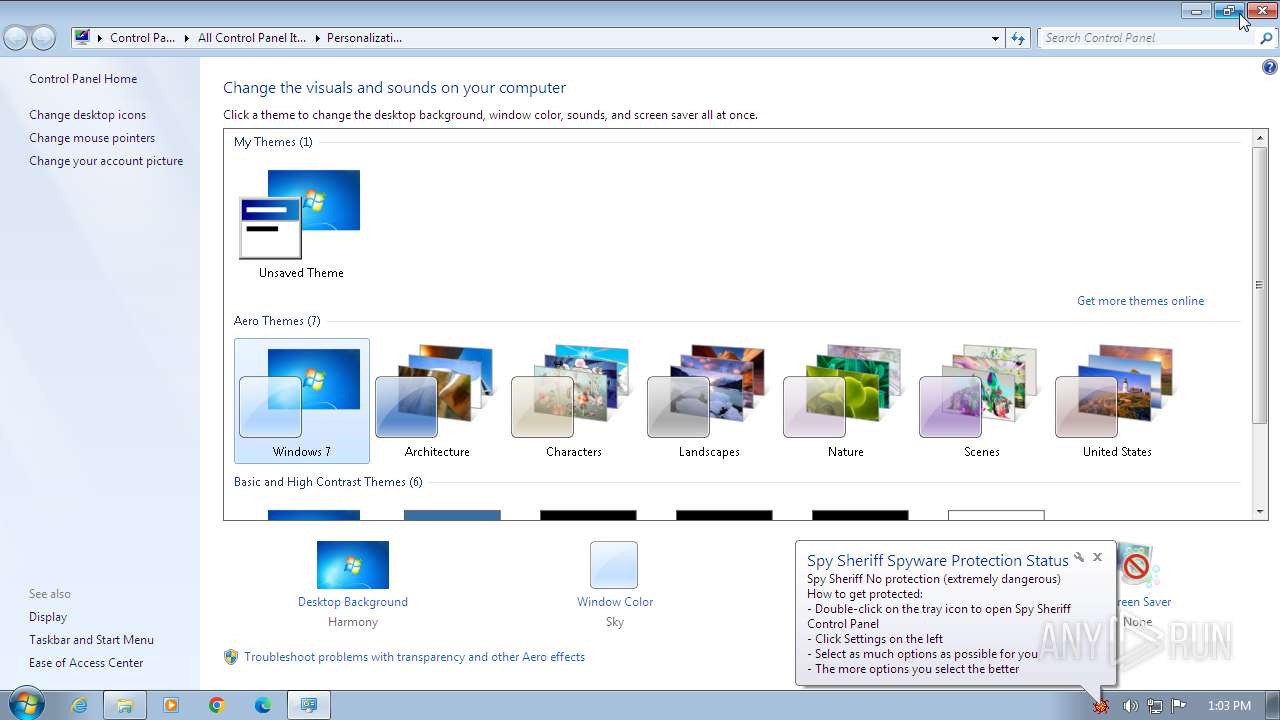Expand the Control Panel breadcrumb arrow
Viewport: 1280px width, 720px height.
(x=100, y=38)
